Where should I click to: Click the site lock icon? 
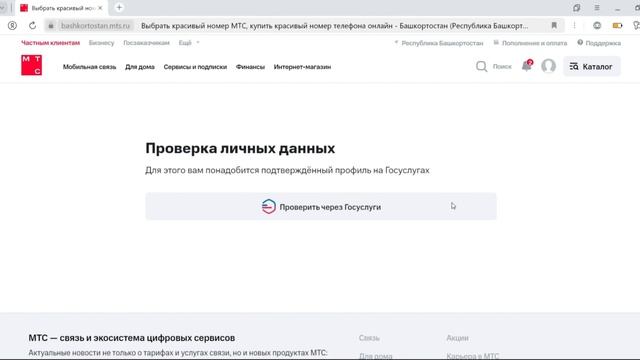[51, 26]
